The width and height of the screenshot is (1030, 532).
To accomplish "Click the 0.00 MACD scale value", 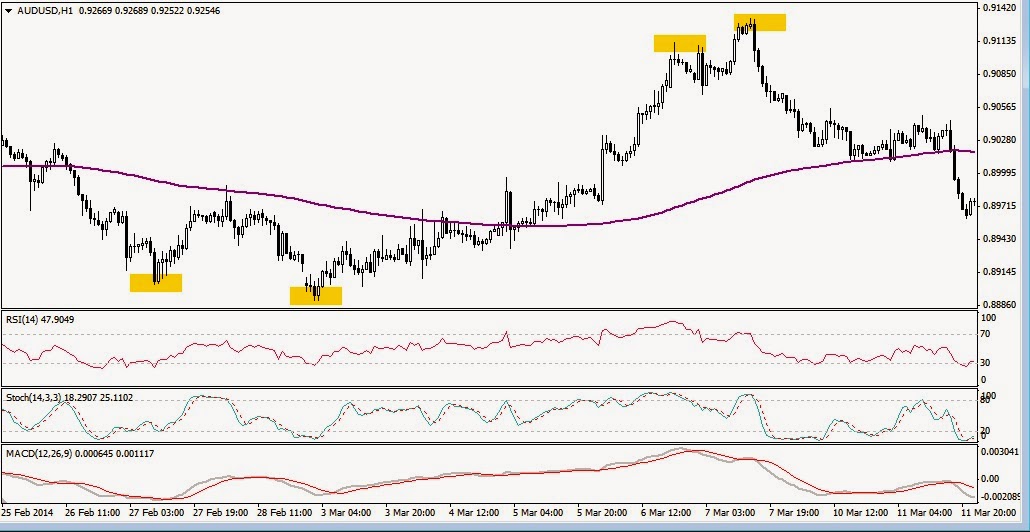I will coord(989,479).
